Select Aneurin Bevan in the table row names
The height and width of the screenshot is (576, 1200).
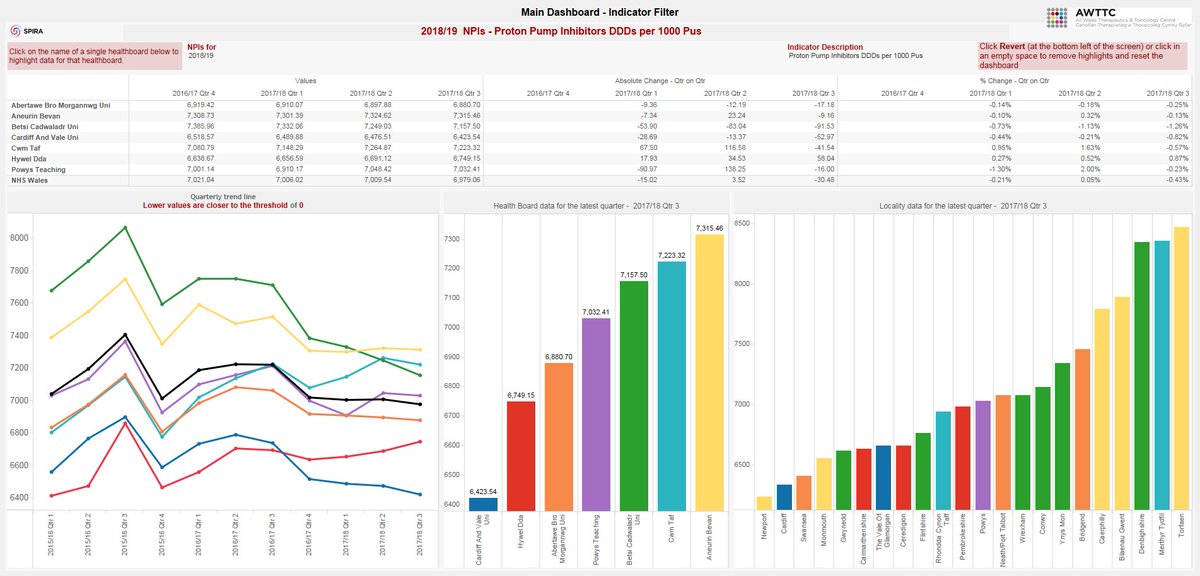click(x=38, y=115)
